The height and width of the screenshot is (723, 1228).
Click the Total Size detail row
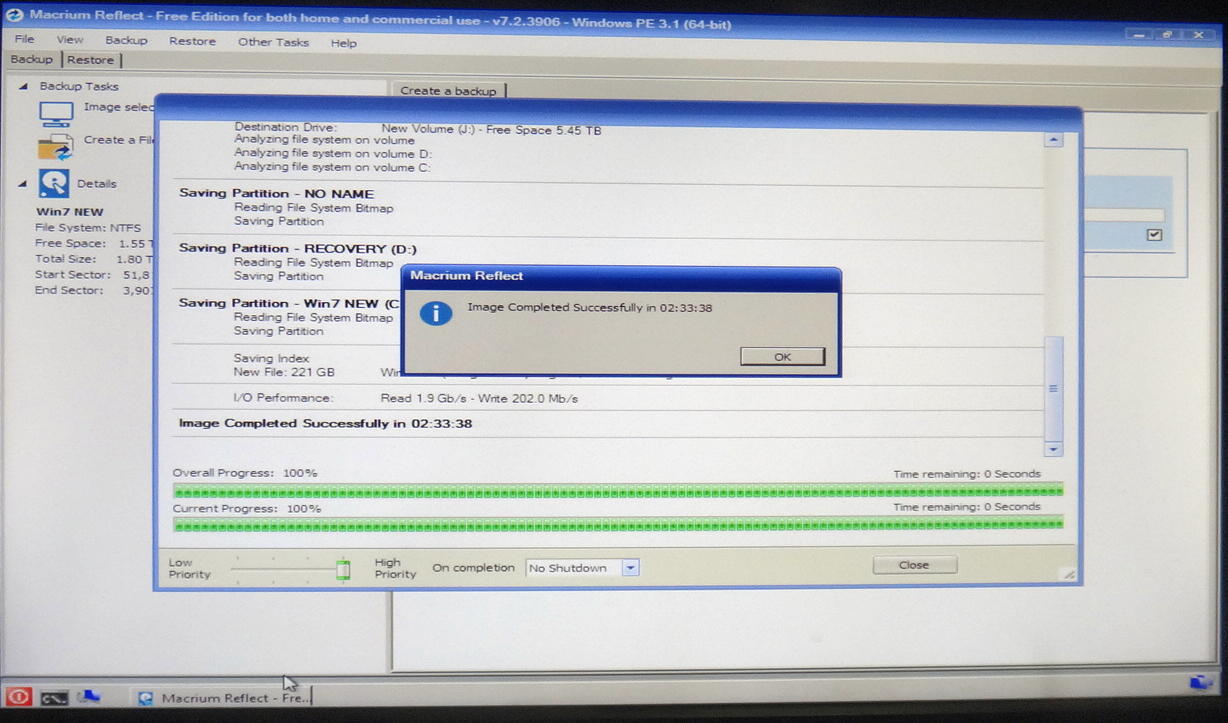[94, 259]
